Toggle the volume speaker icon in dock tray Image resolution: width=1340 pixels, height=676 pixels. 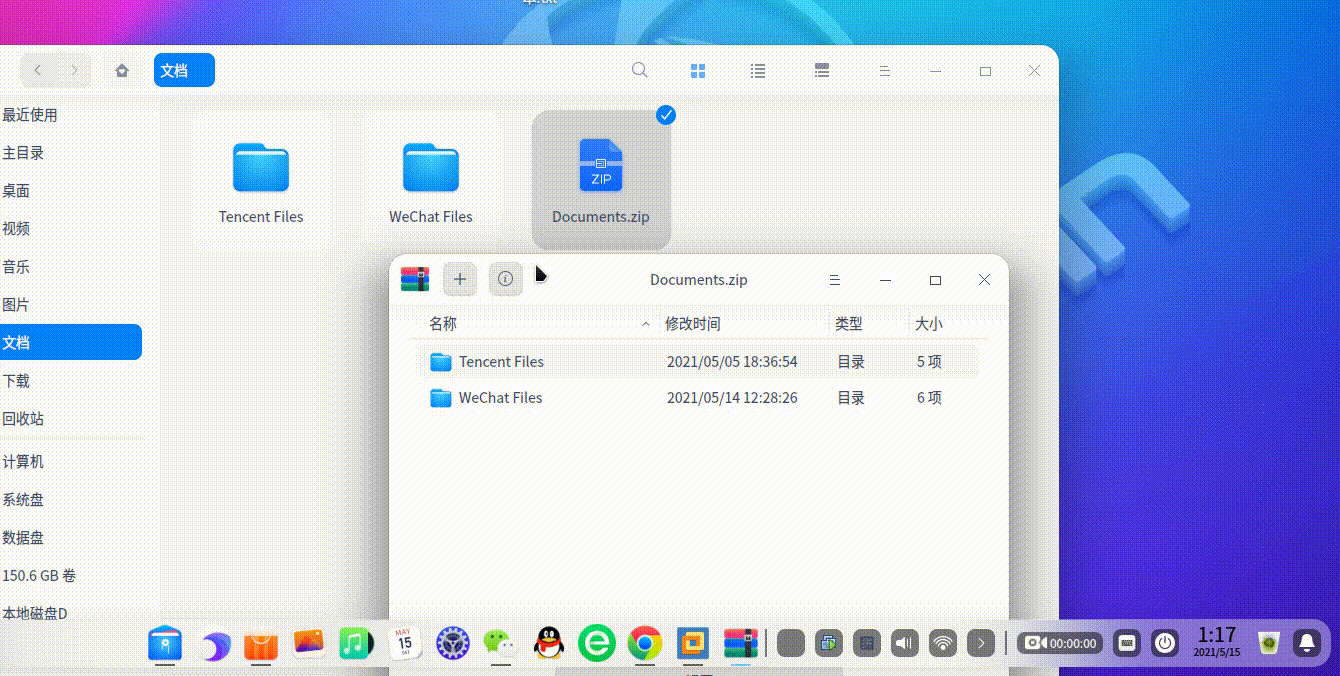tap(905, 643)
